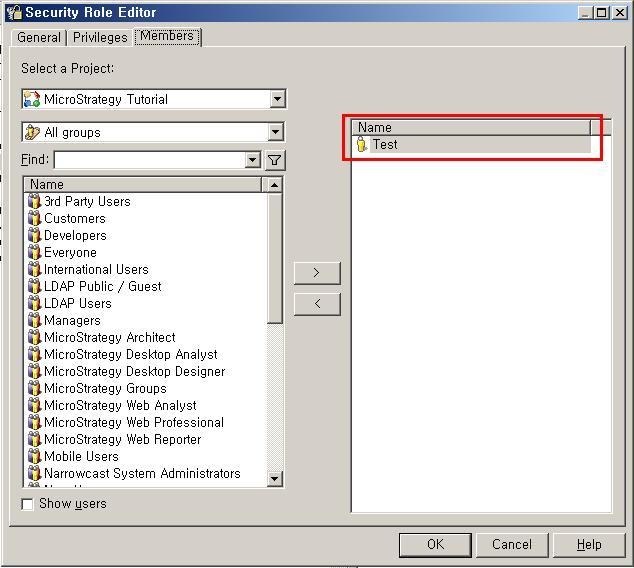This screenshot has width=634, height=568.
Task: Select the Everyone group name
Action: tap(70, 253)
